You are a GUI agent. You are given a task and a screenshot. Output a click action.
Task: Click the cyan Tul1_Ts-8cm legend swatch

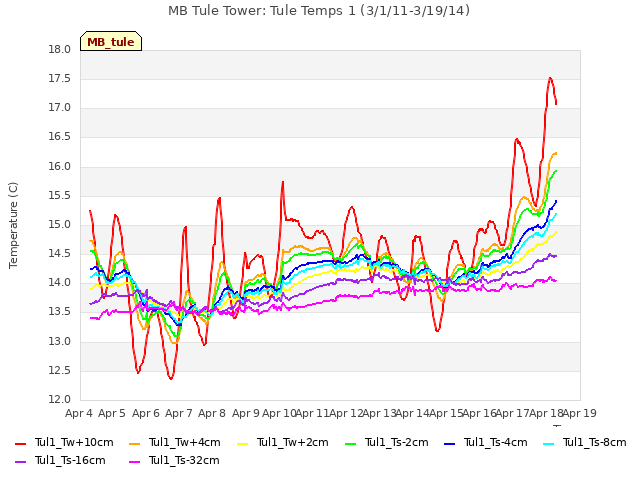point(549,443)
